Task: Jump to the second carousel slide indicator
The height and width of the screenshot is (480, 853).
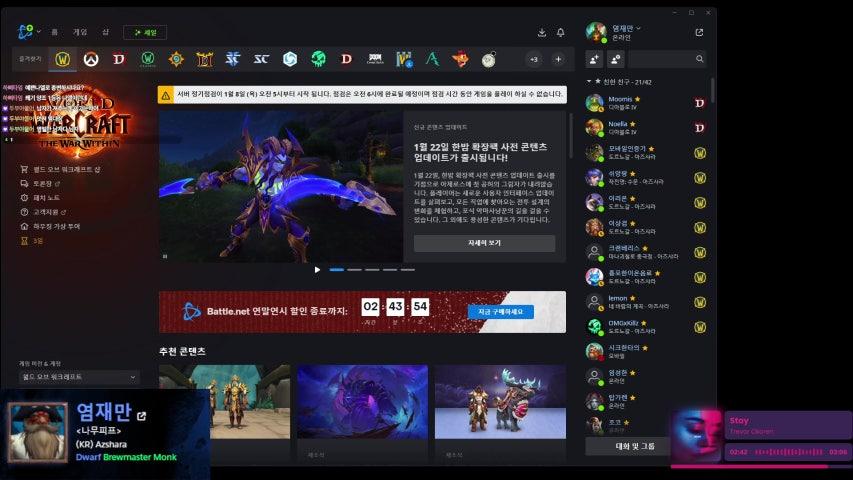Action: click(354, 270)
